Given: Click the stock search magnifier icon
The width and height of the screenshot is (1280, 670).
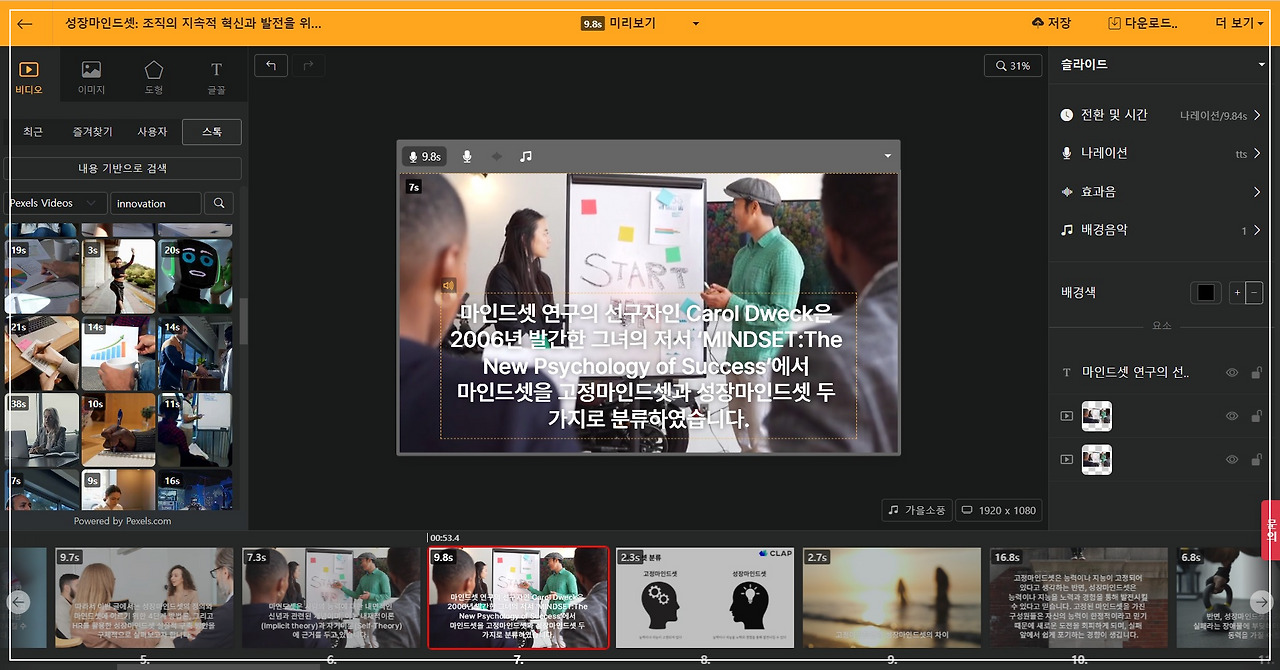Looking at the screenshot, I should (x=219, y=203).
